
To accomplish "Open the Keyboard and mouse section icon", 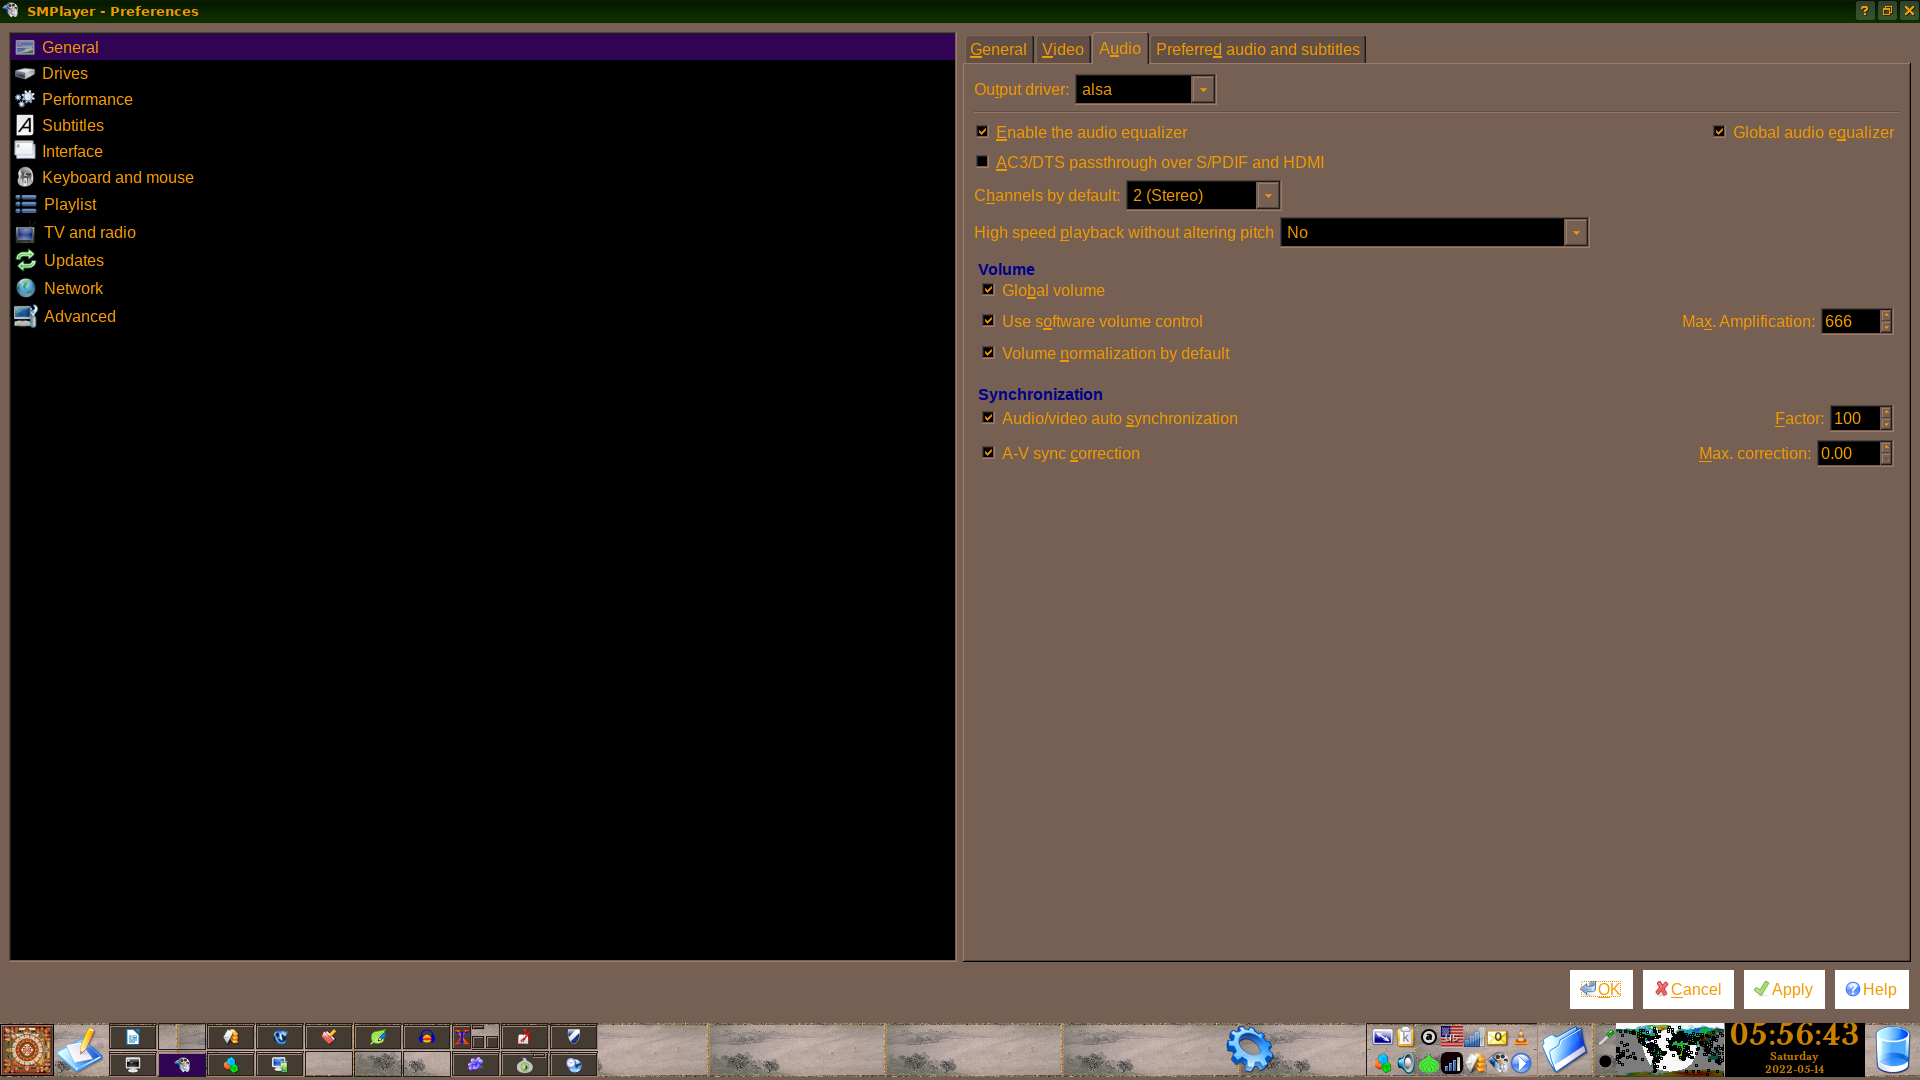I will 25,177.
